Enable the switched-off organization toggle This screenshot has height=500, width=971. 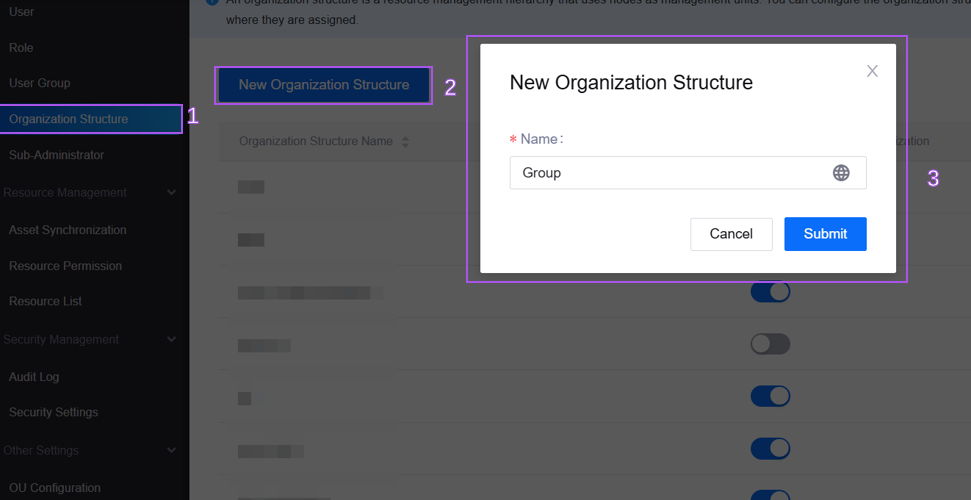pyautogui.click(x=770, y=344)
